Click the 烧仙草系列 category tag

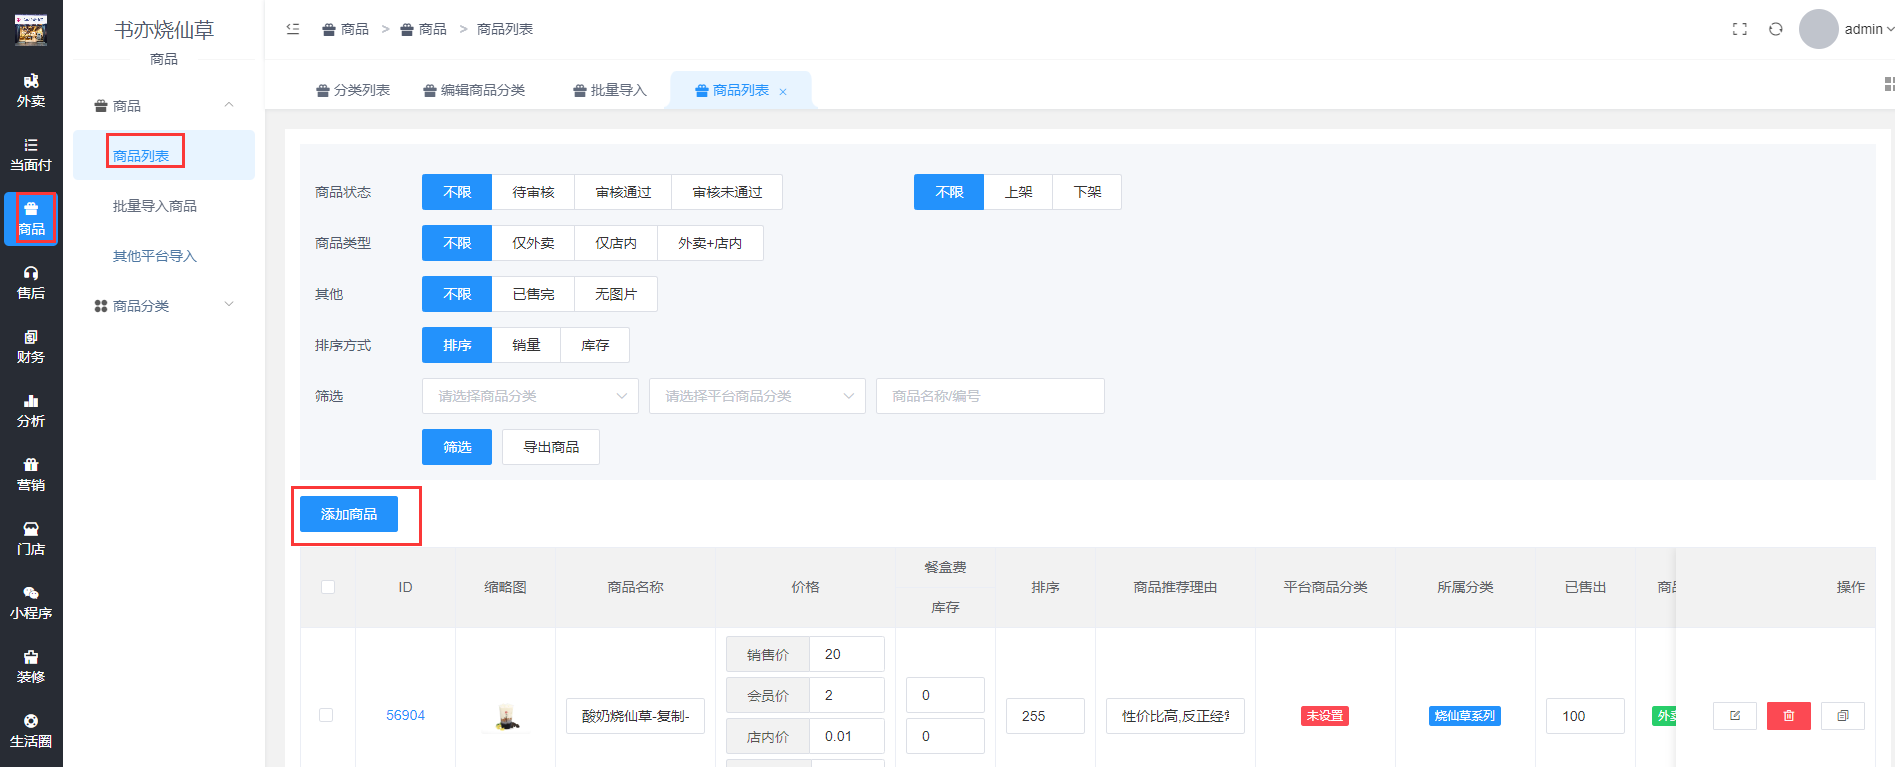point(1465,716)
